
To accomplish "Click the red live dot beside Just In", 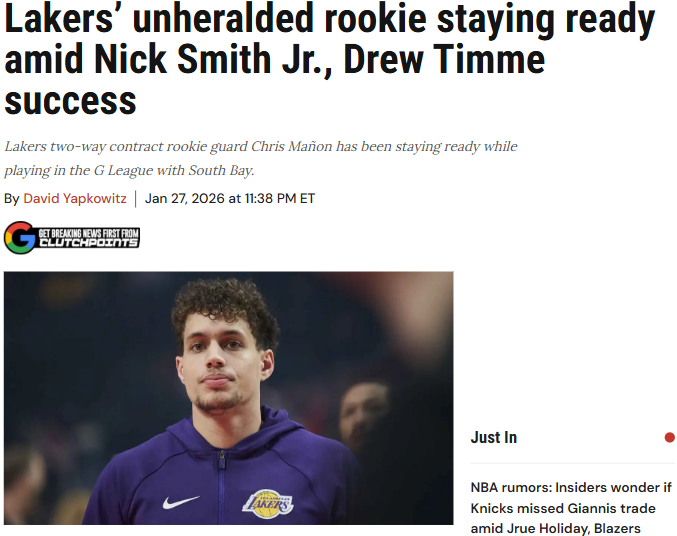I will [x=670, y=438].
